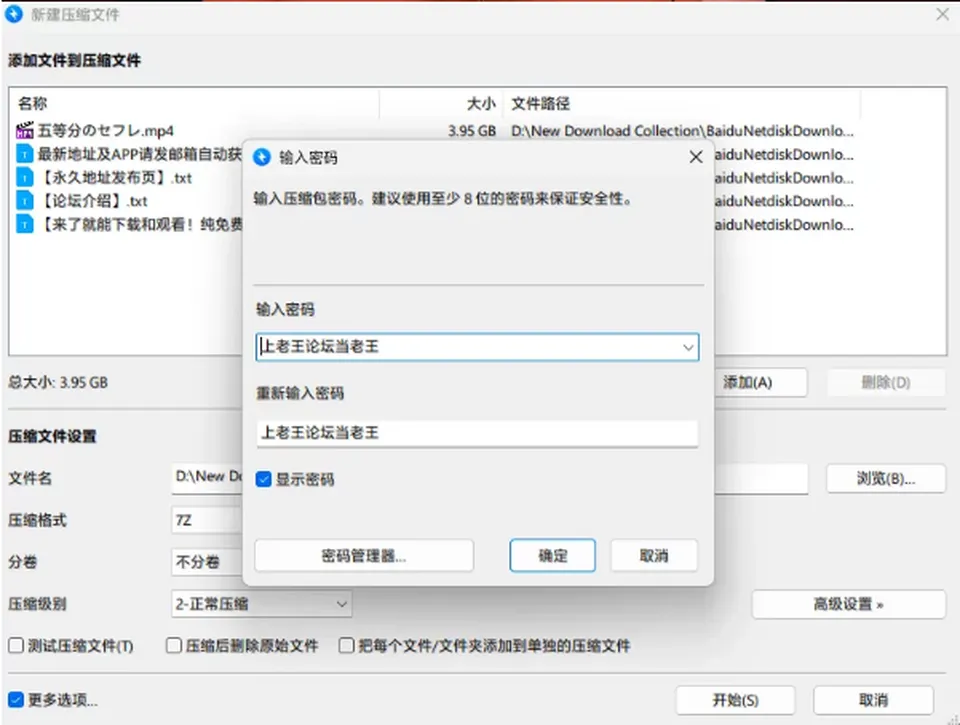Viewport: 960px width, 725px height.
Task: Click the 删除(D) button
Action: point(886,383)
